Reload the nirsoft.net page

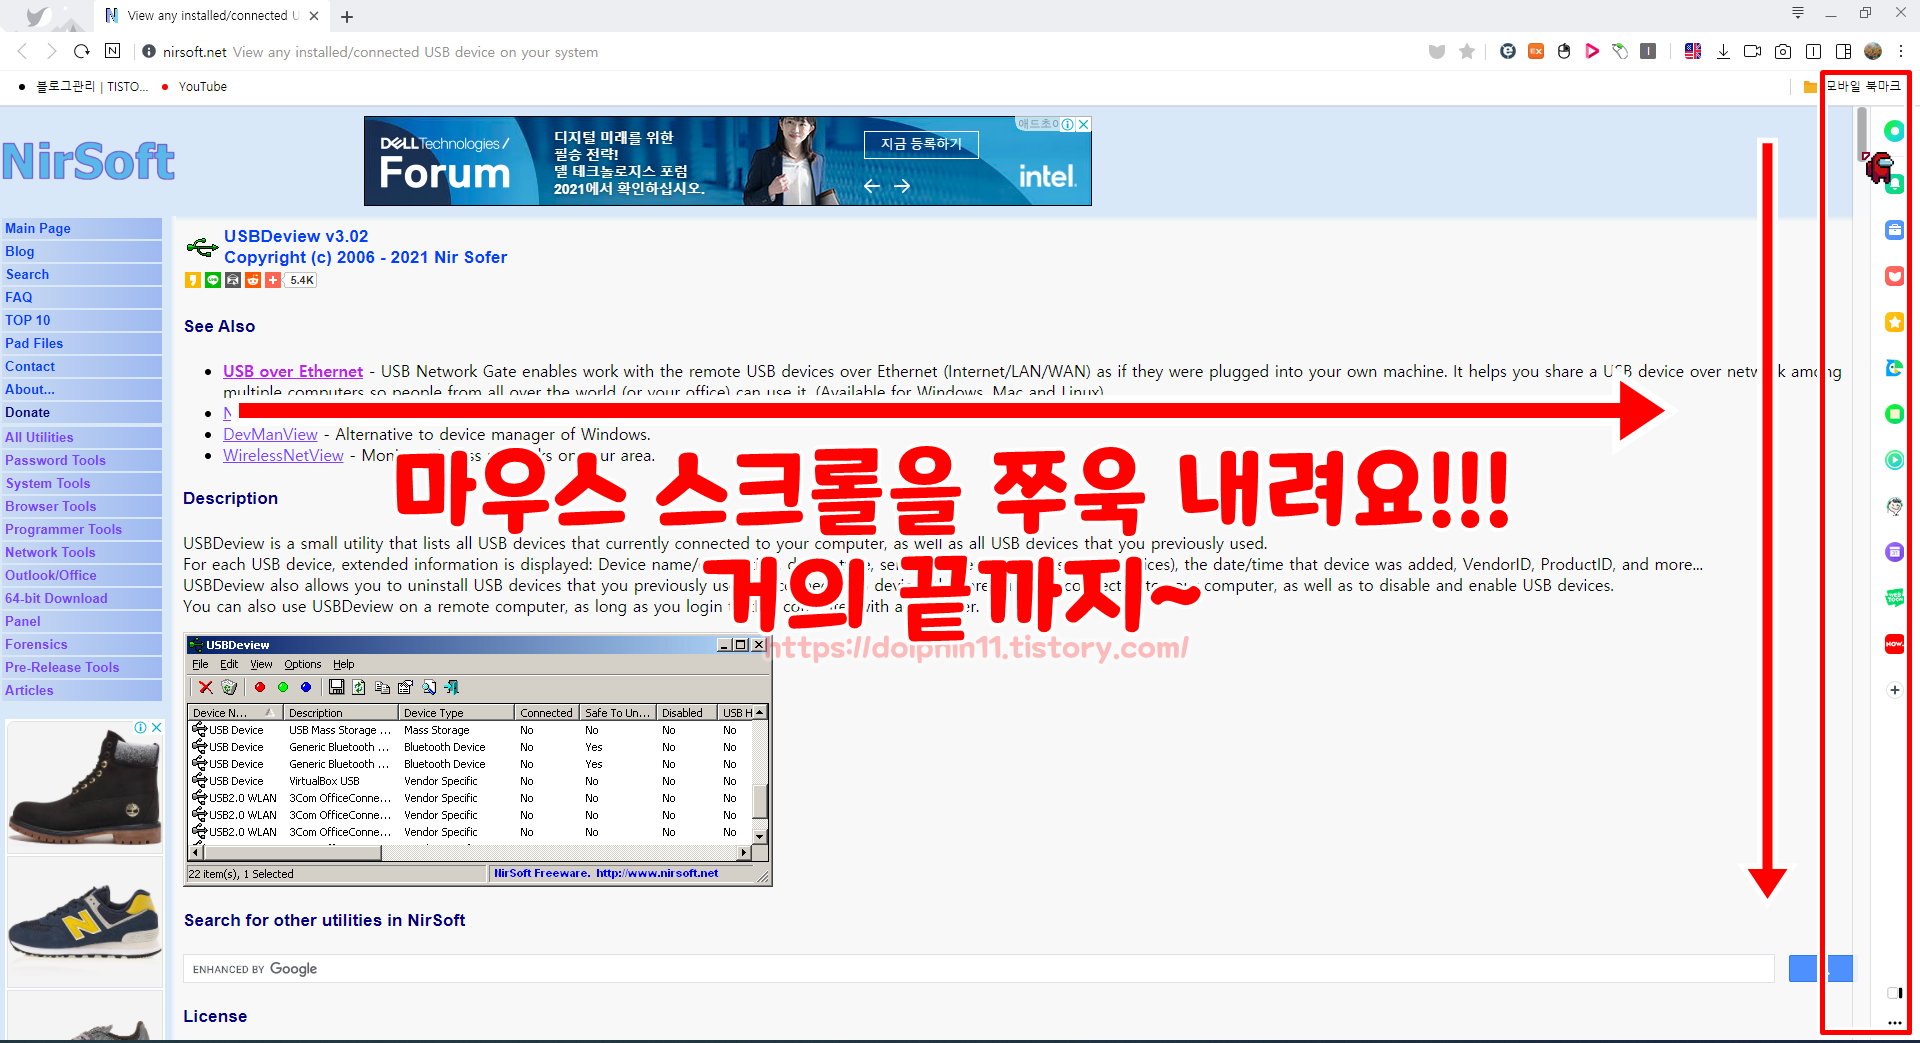click(82, 51)
